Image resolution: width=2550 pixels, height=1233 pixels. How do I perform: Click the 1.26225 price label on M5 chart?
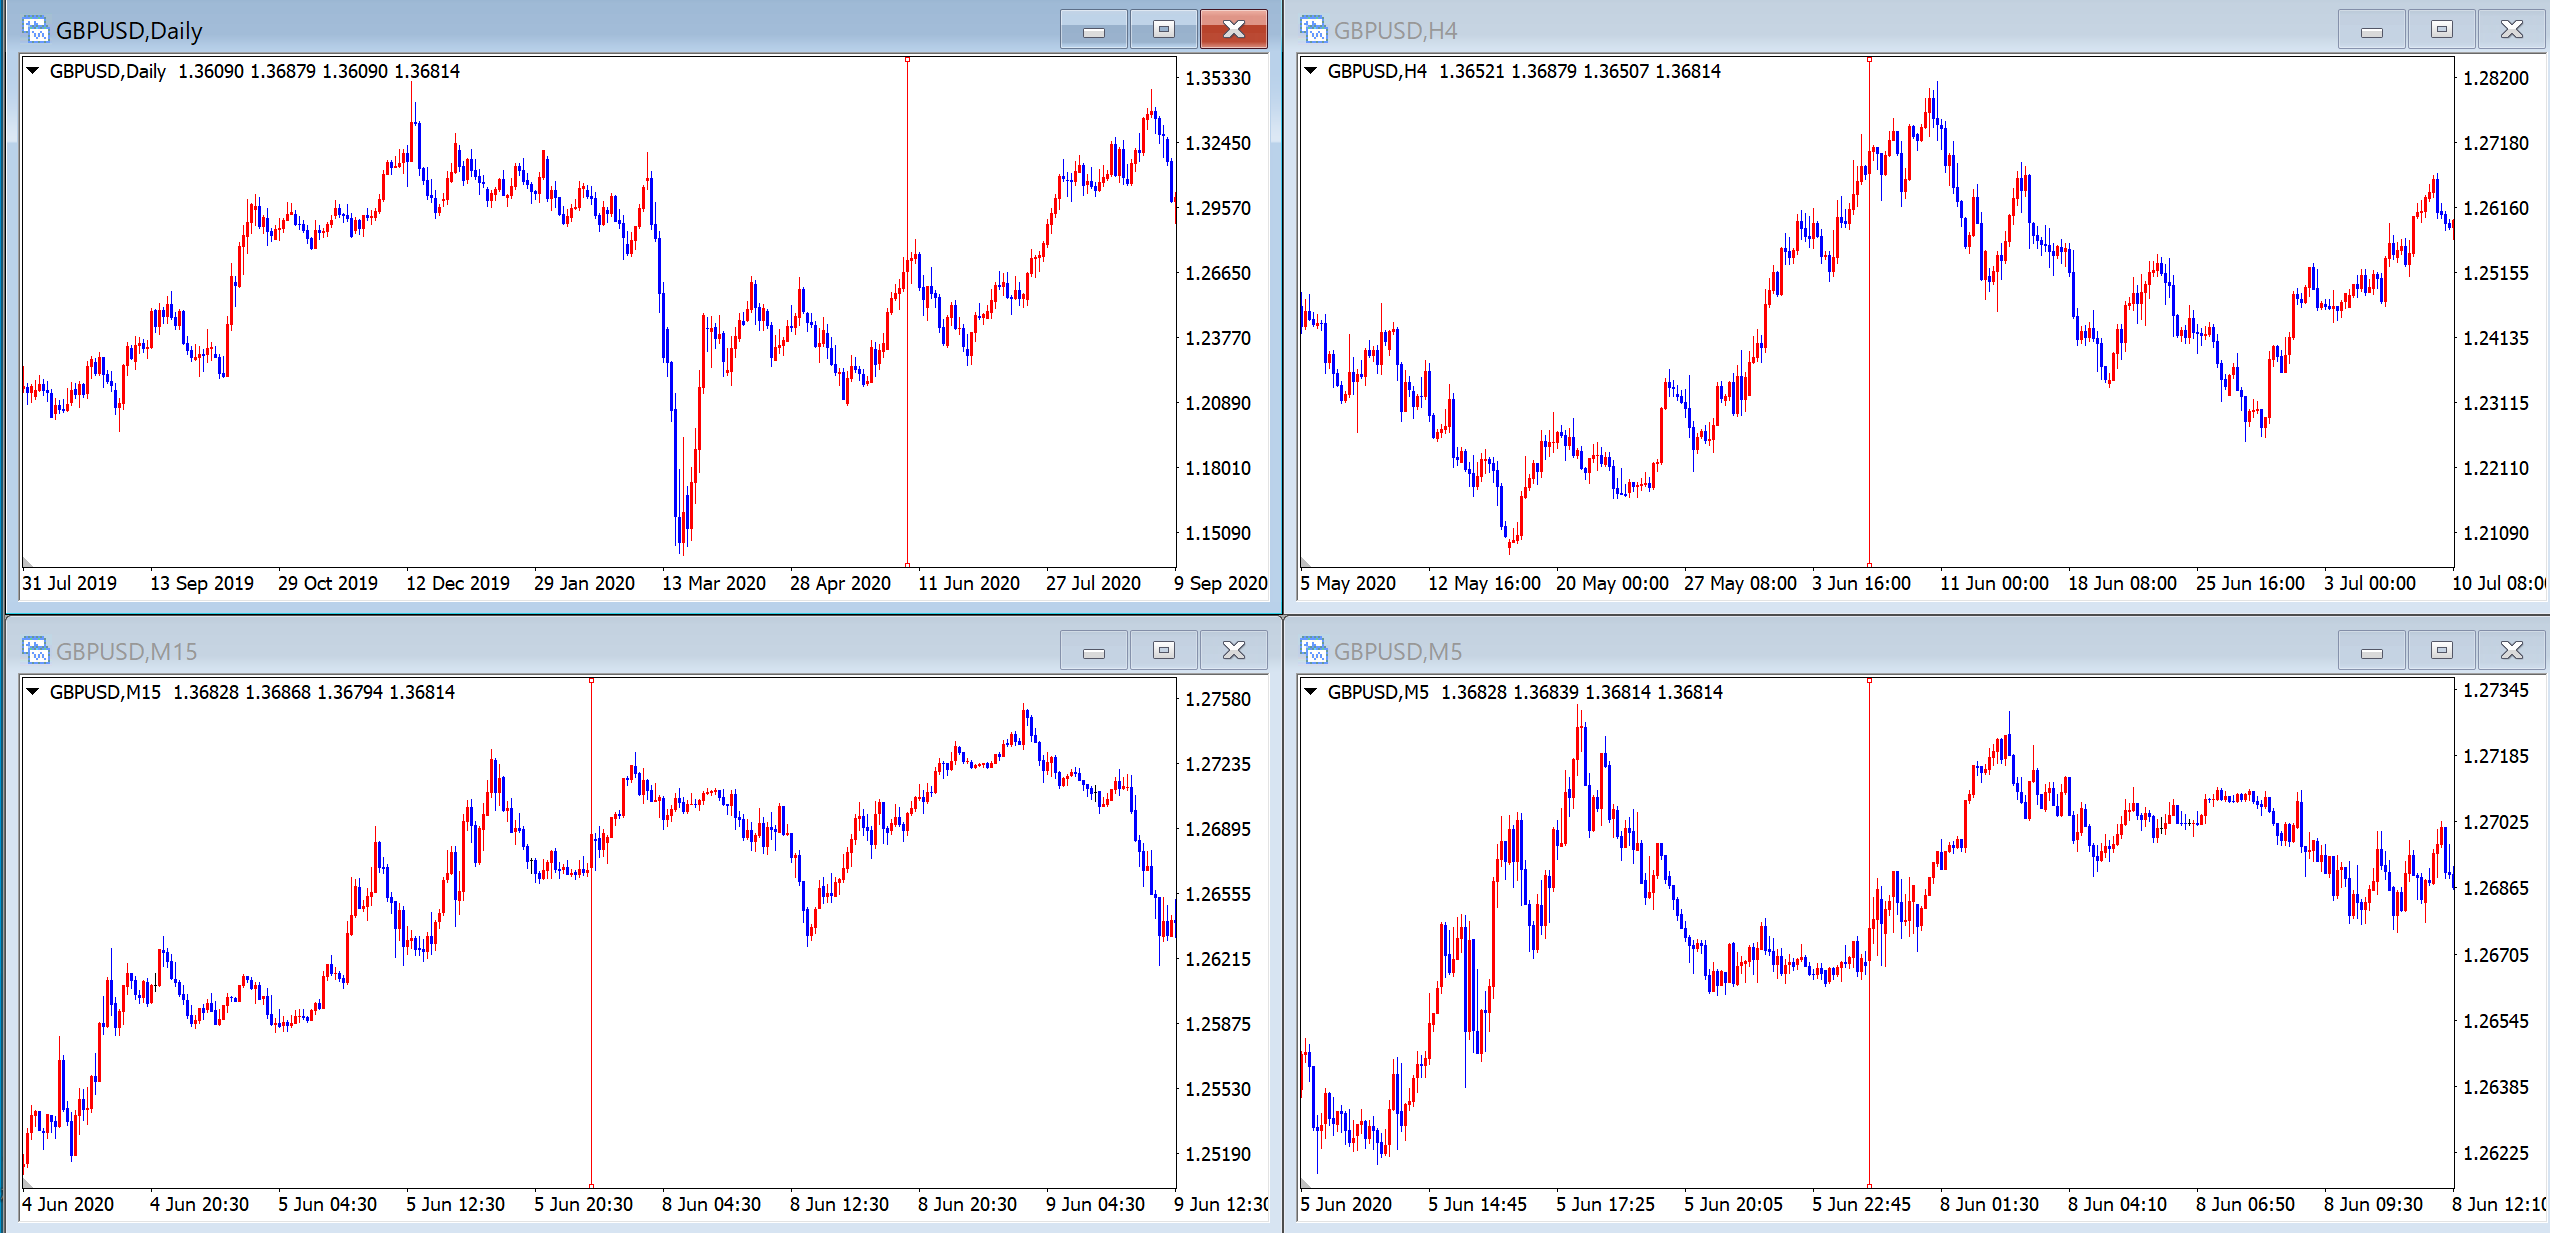(x=2496, y=1153)
